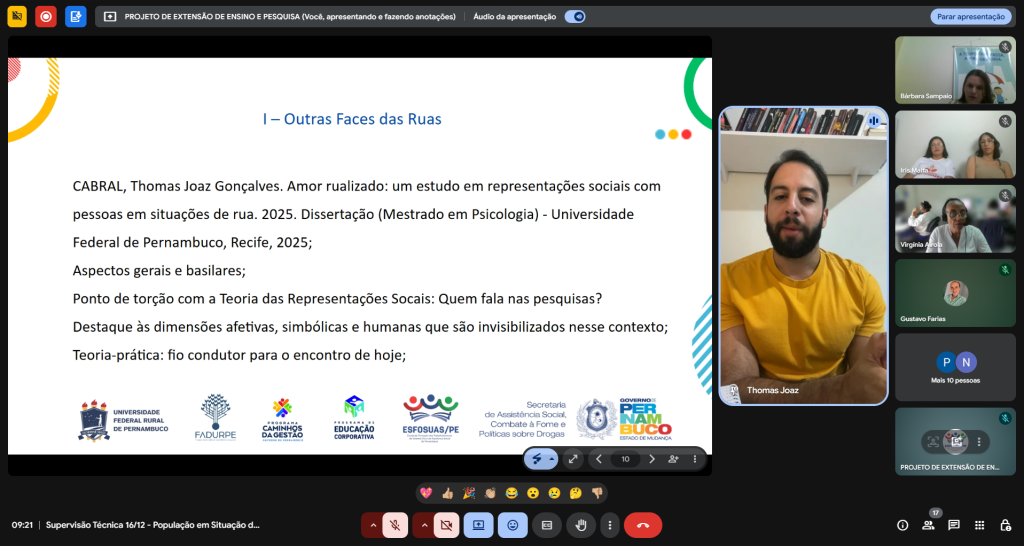Turn on the camera
This screenshot has width=1024, height=546.
point(445,525)
